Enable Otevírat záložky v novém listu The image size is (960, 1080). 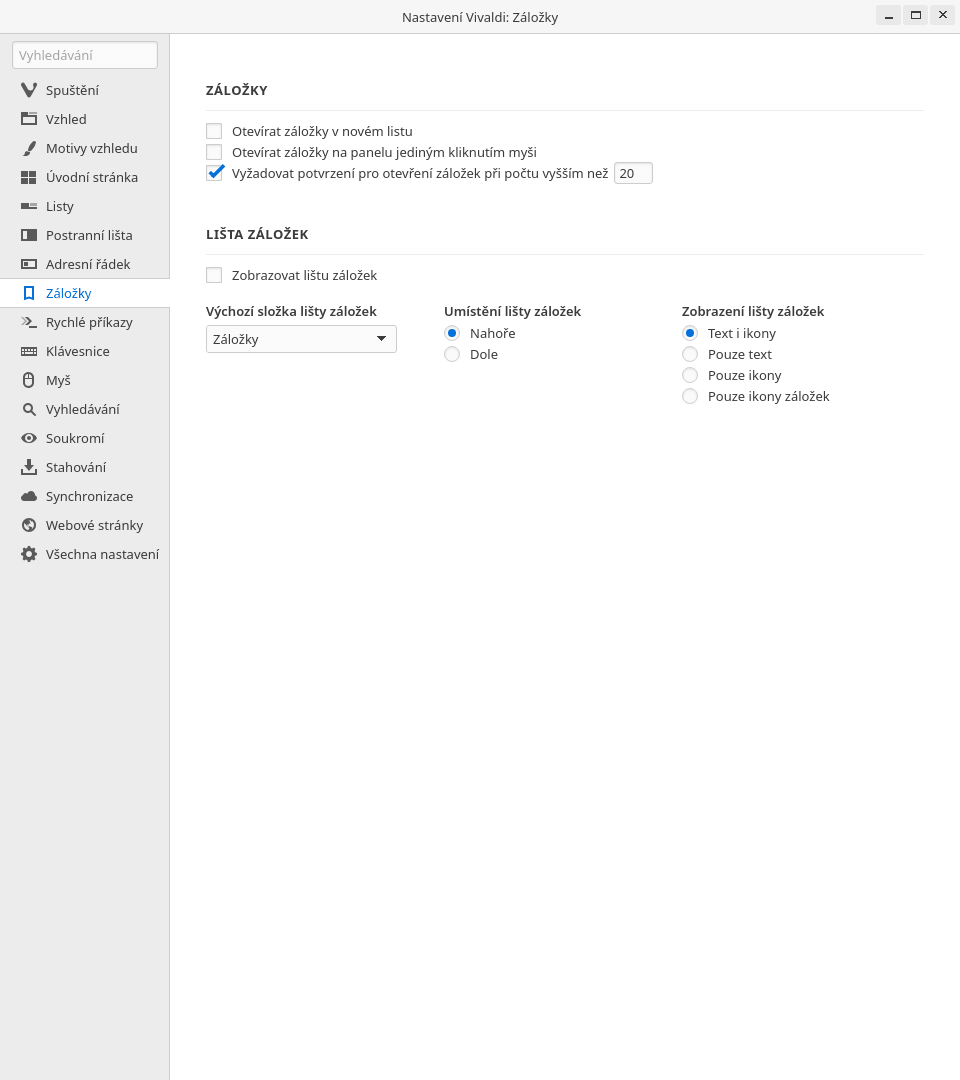214,131
